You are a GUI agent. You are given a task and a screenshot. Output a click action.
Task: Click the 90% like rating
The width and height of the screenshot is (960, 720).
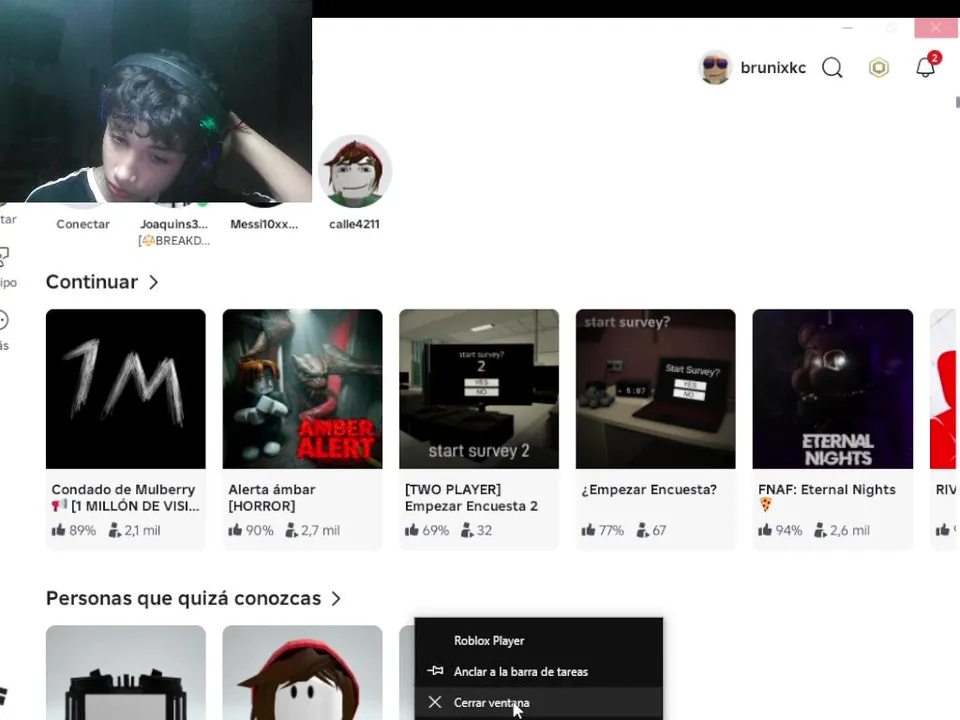[251, 530]
